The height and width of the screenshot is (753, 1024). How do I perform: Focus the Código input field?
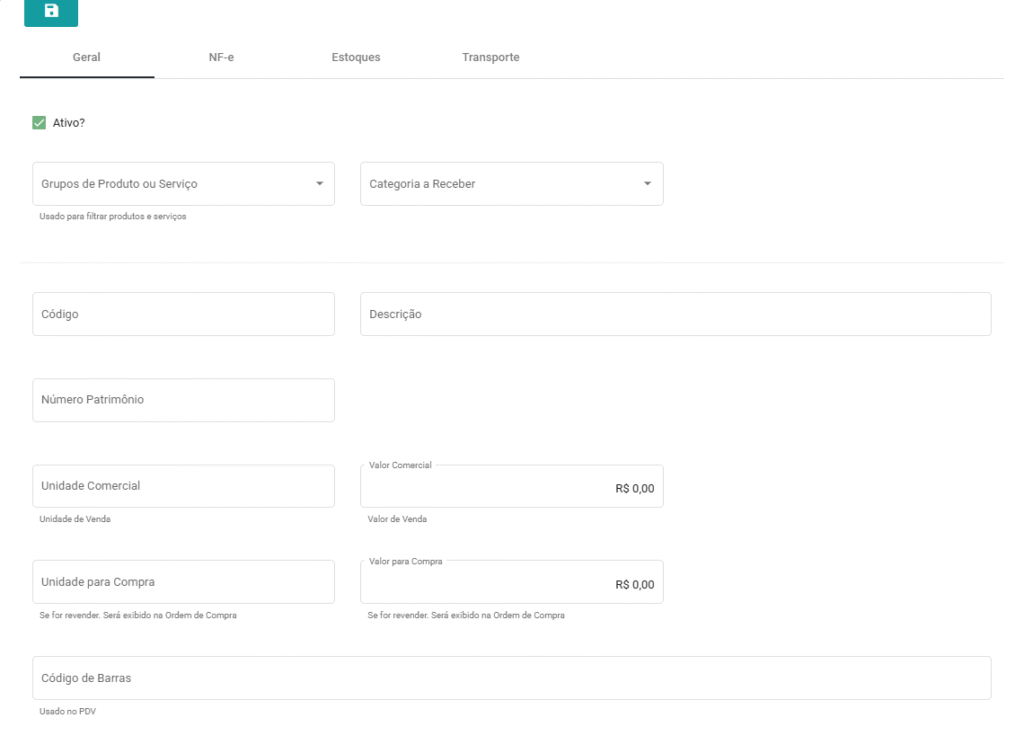click(183, 314)
